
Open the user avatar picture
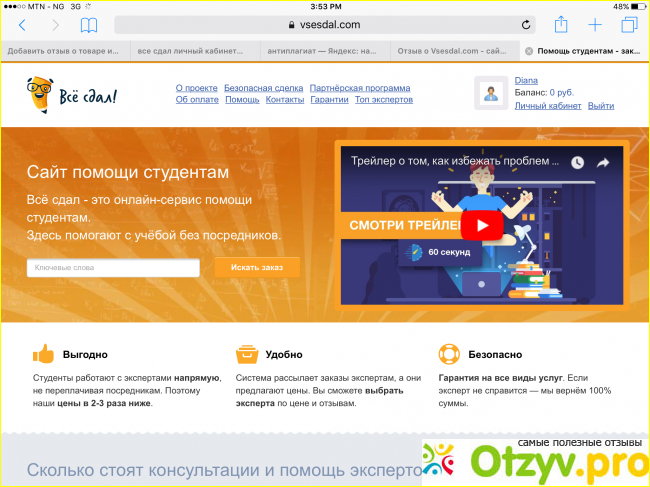pyautogui.click(x=492, y=94)
